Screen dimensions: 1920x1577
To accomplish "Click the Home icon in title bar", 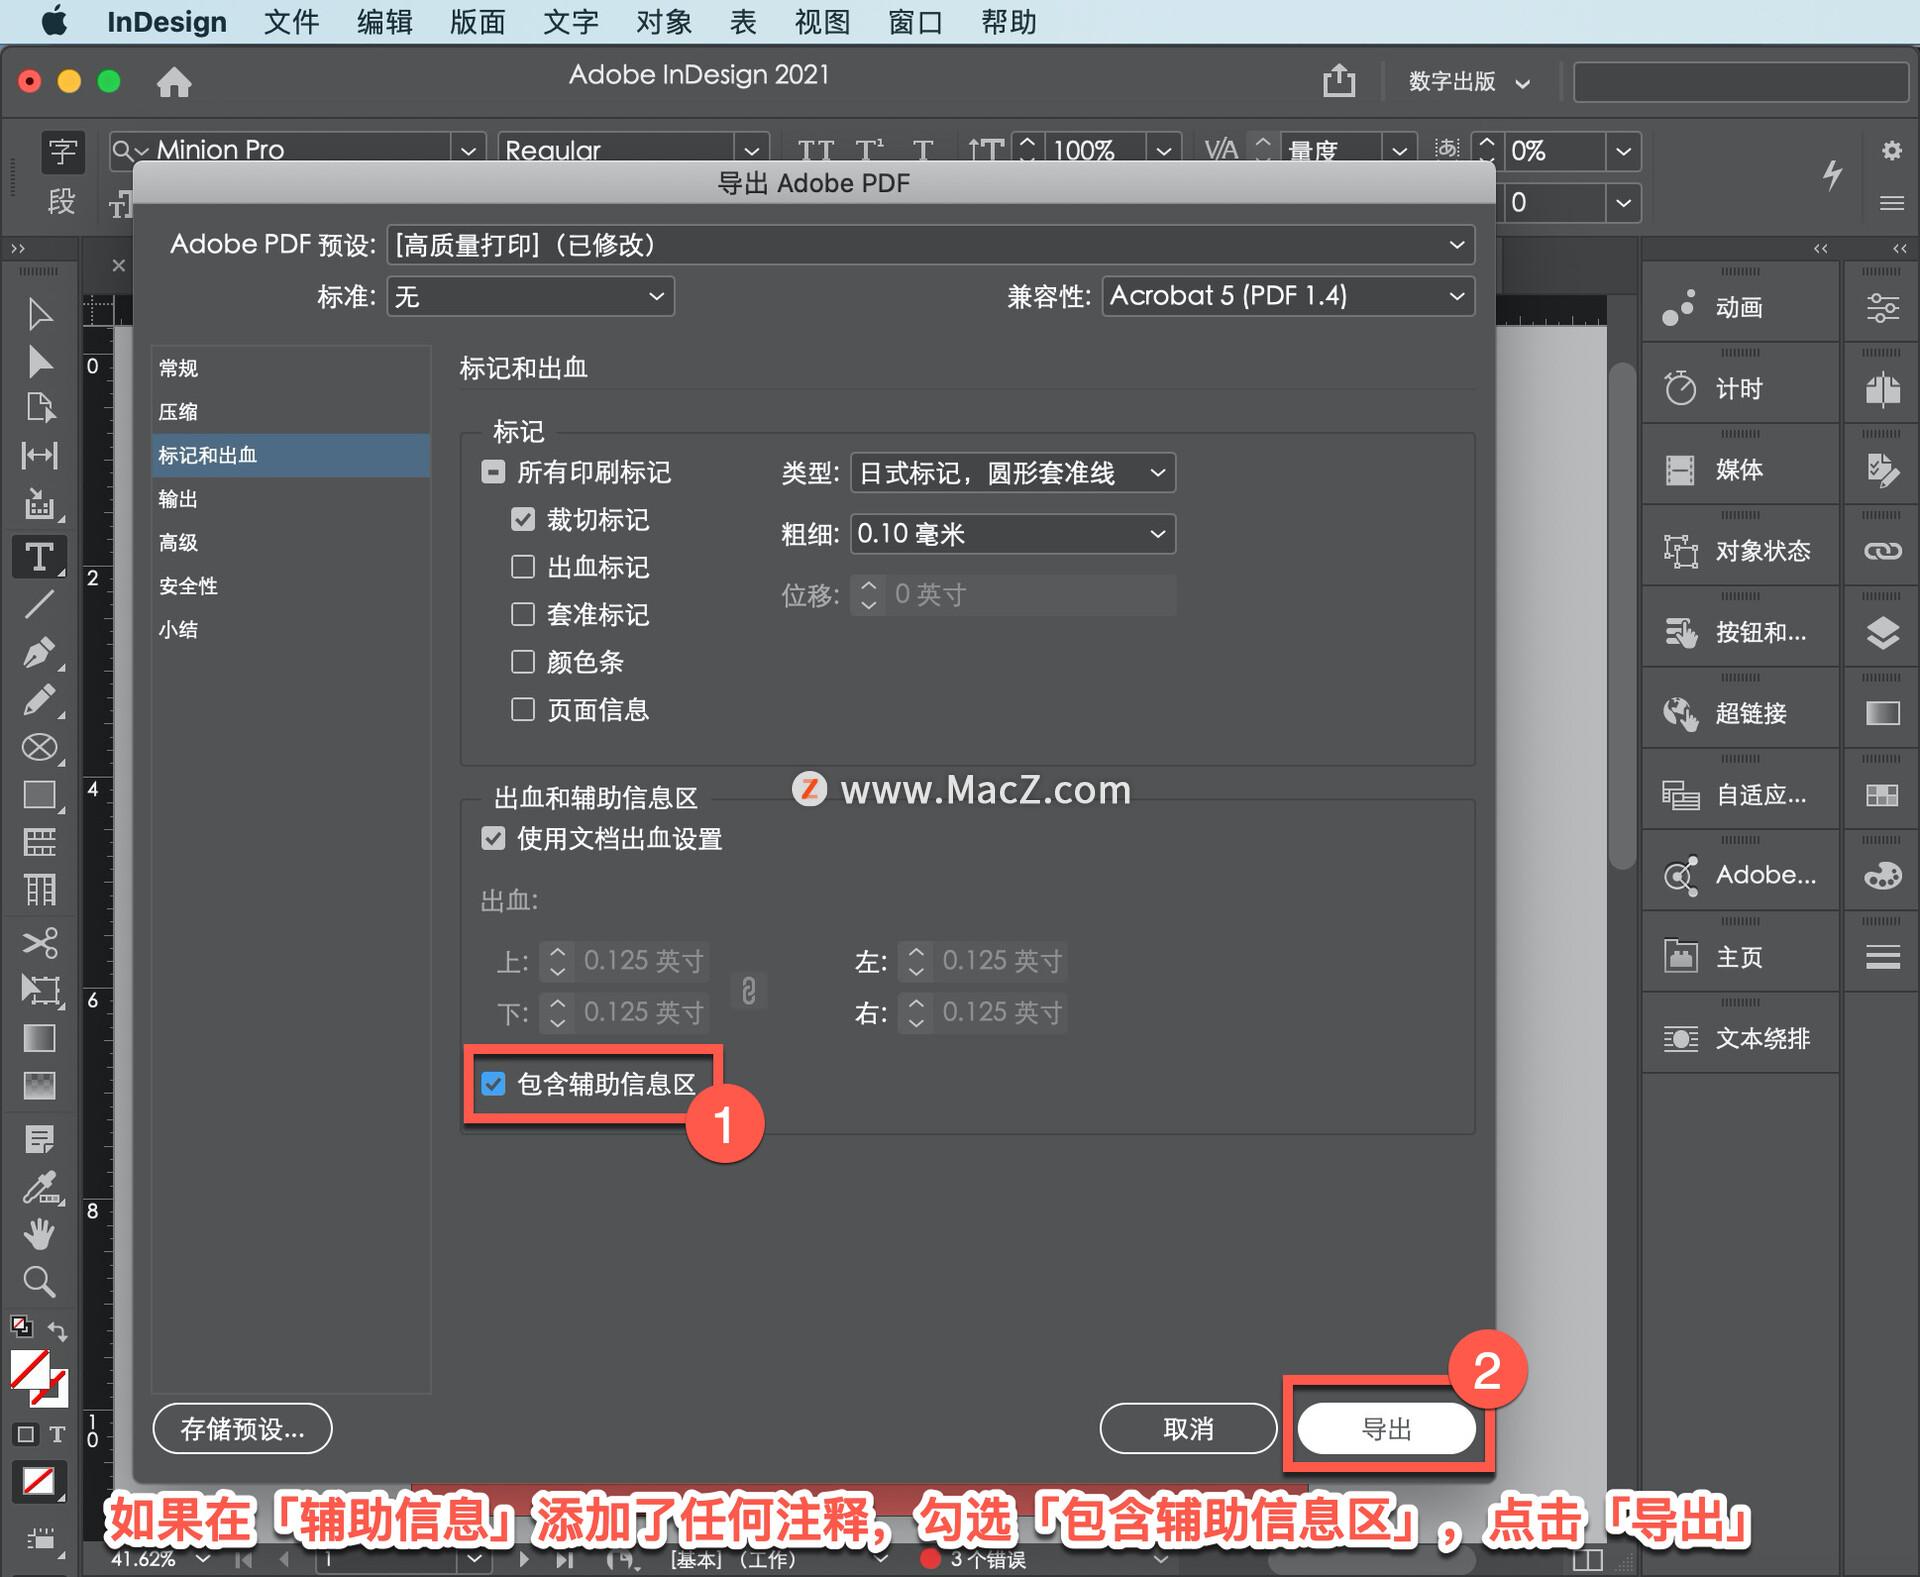I will coord(174,82).
